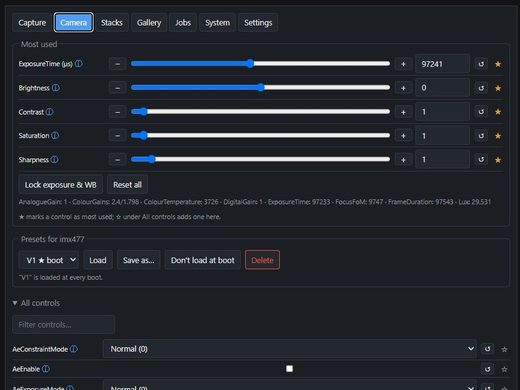Click the ExposureTime slider track
This screenshot has width=520, height=390.
click(260, 64)
